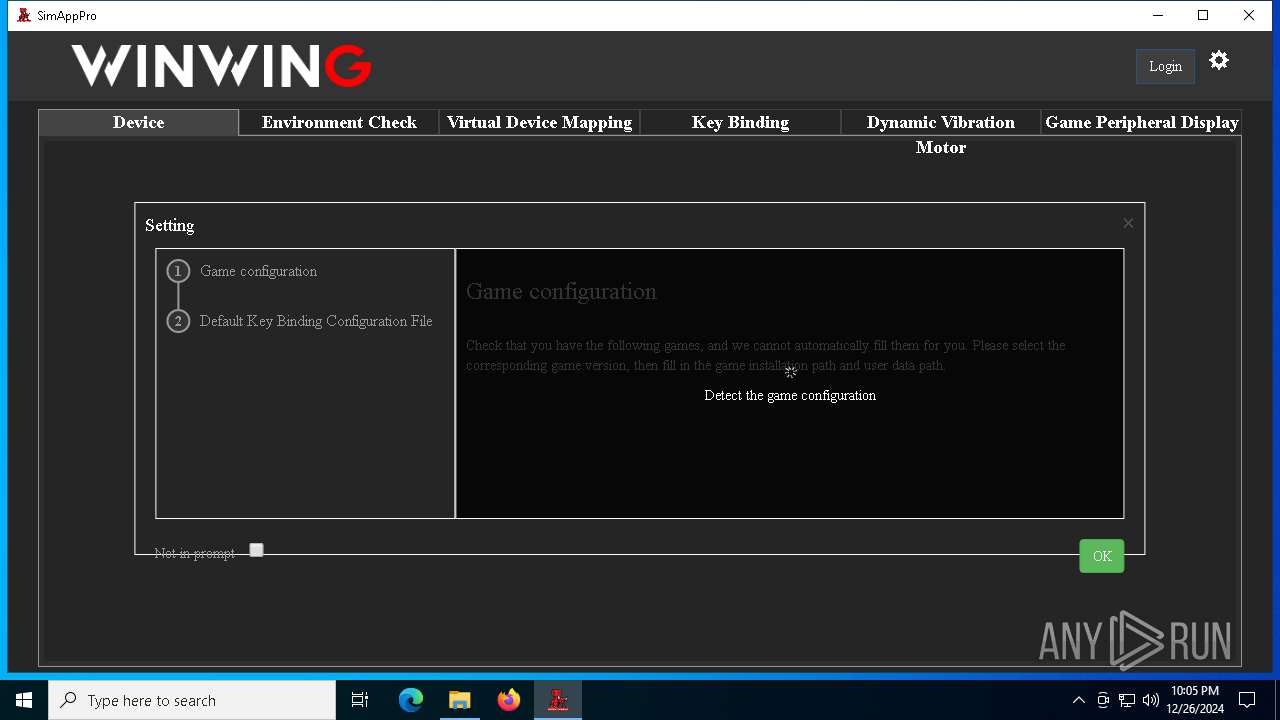Switch to Game Peripheral Display tab
1280x720 pixels.
(1141, 122)
